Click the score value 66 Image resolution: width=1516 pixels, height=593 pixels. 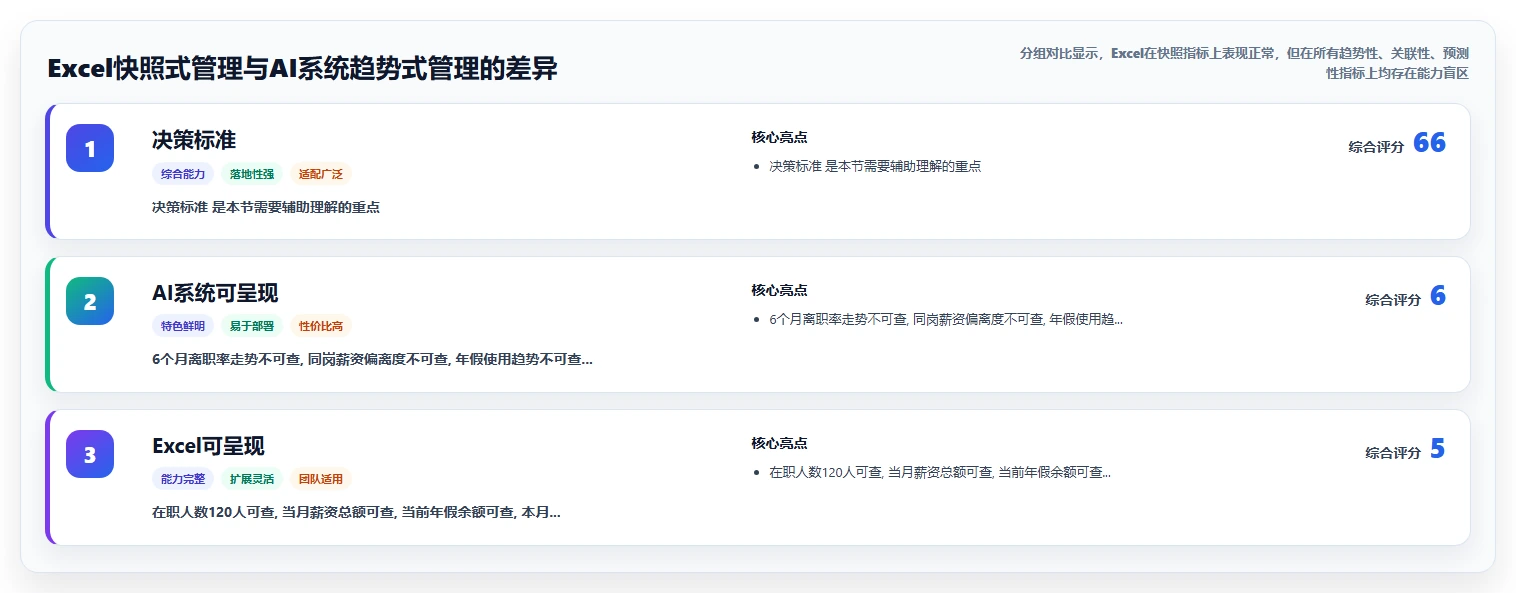(x=1429, y=143)
